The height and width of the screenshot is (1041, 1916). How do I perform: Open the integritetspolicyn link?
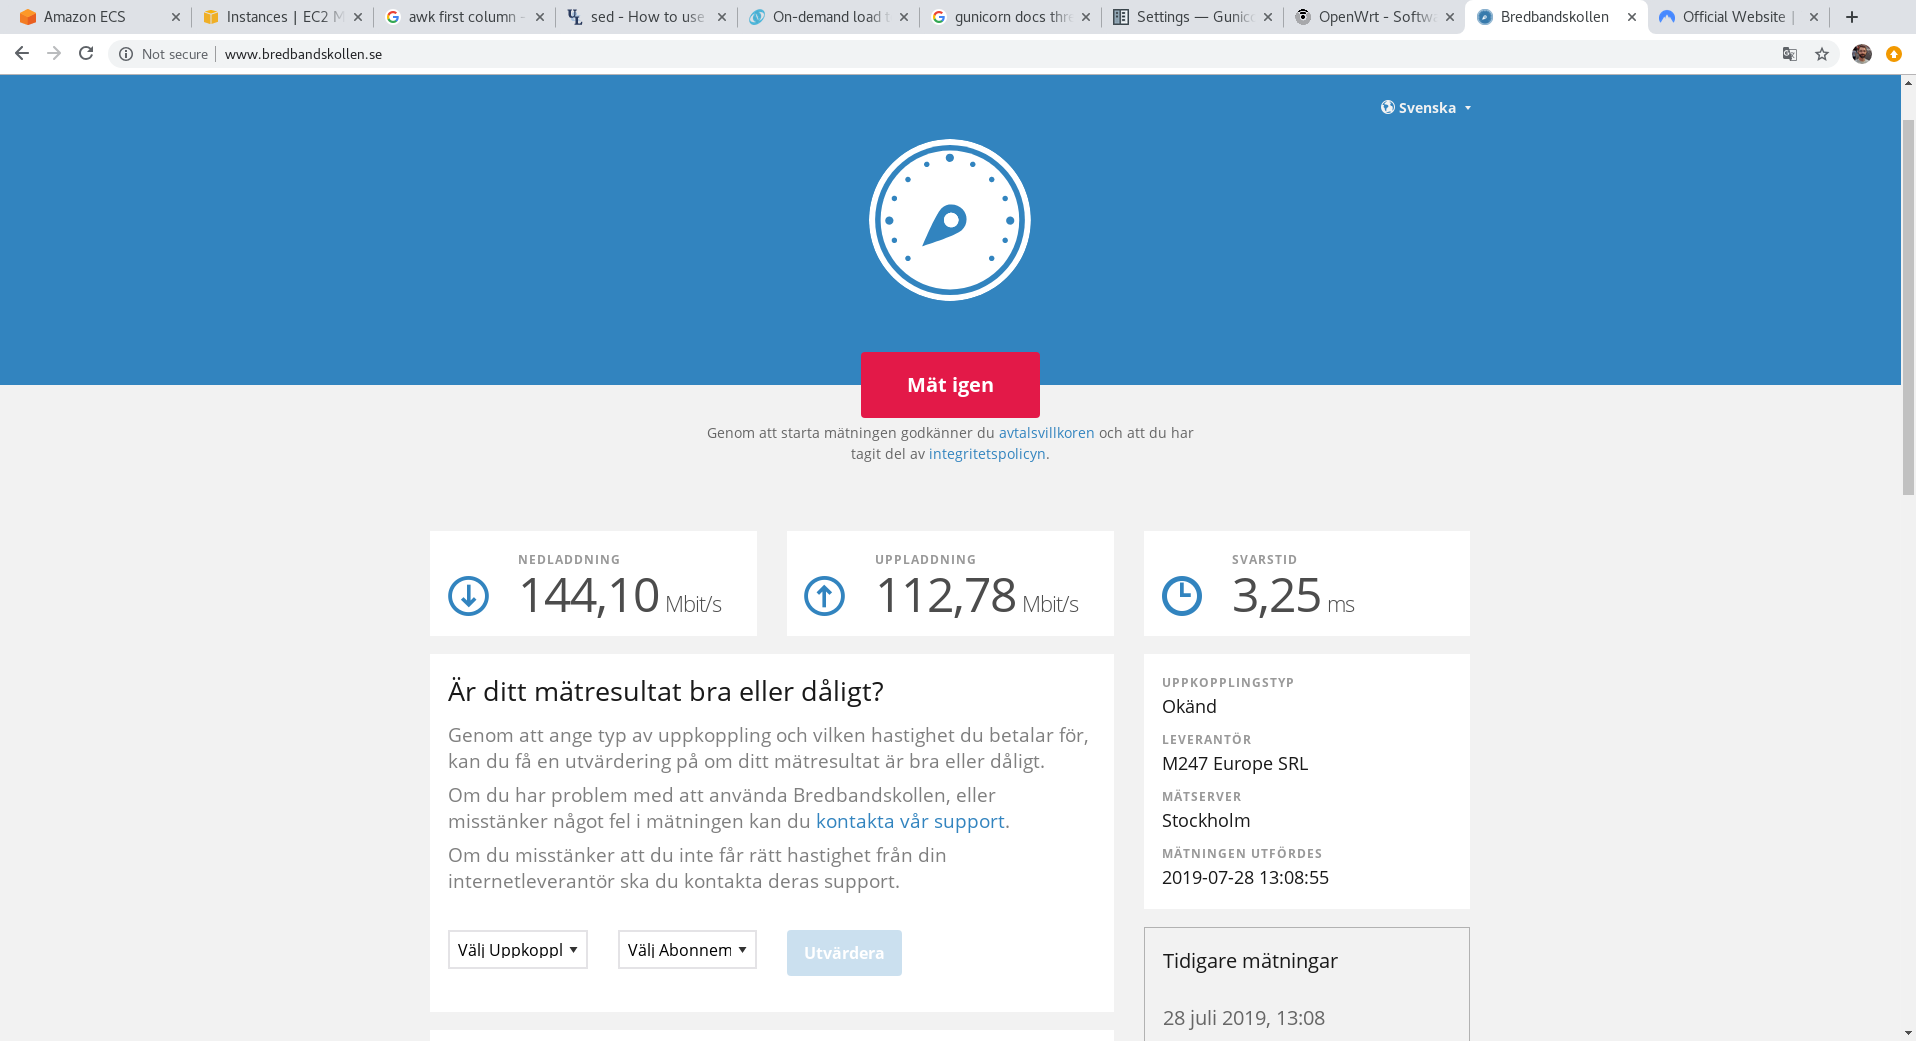click(x=987, y=454)
